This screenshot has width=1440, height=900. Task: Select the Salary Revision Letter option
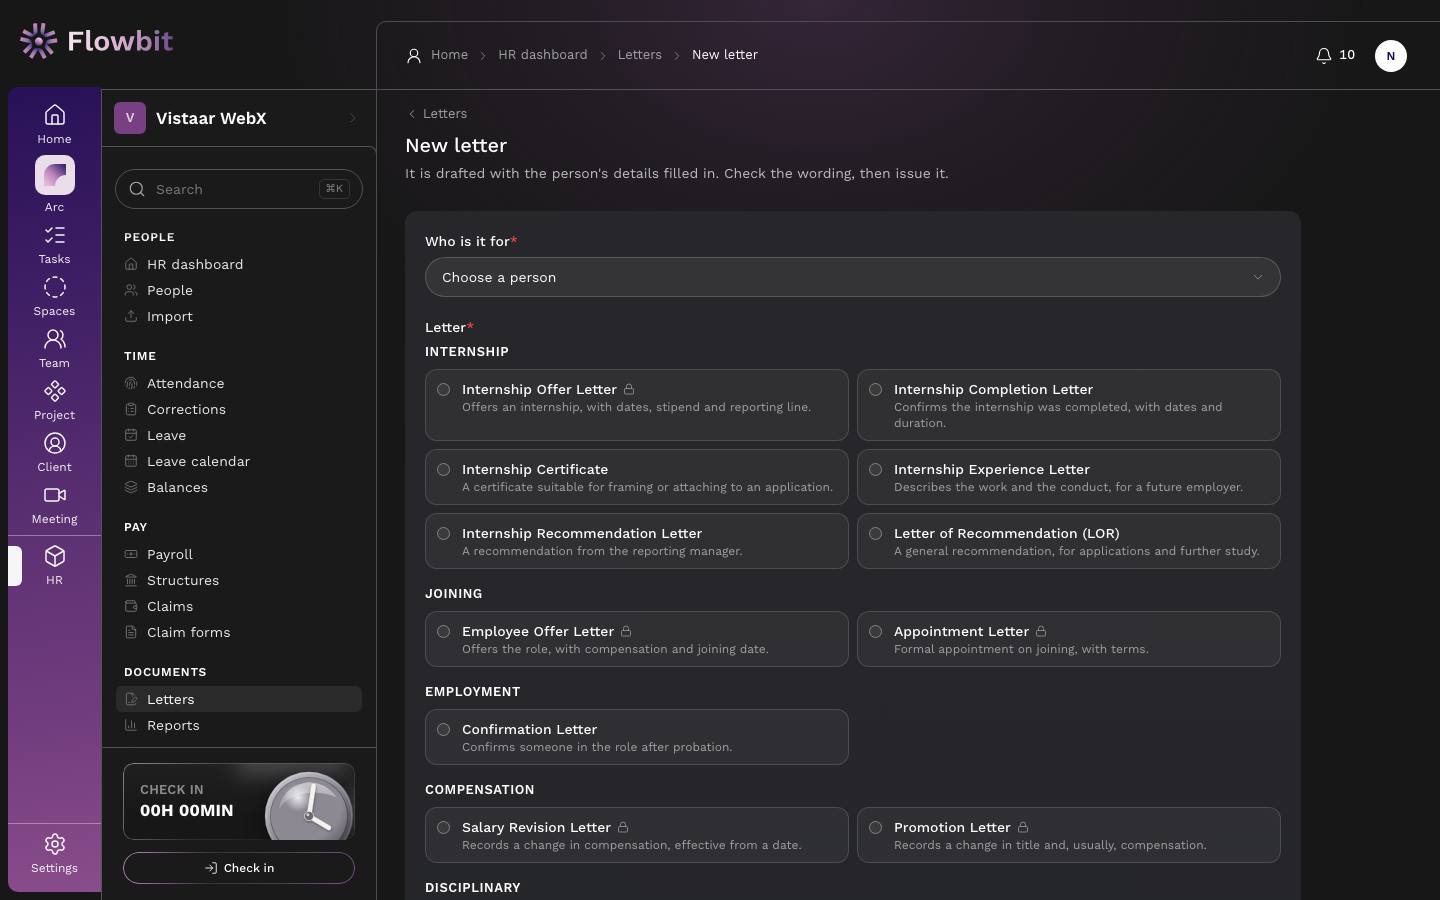pos(637,835)
